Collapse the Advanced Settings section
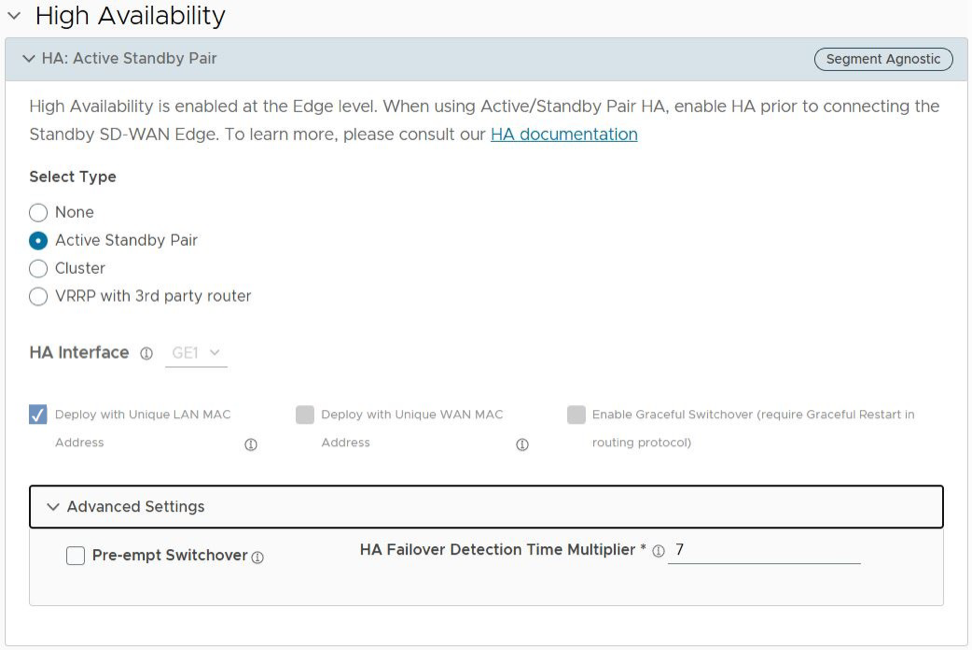The image size is (972, 650). click(53, 507)
